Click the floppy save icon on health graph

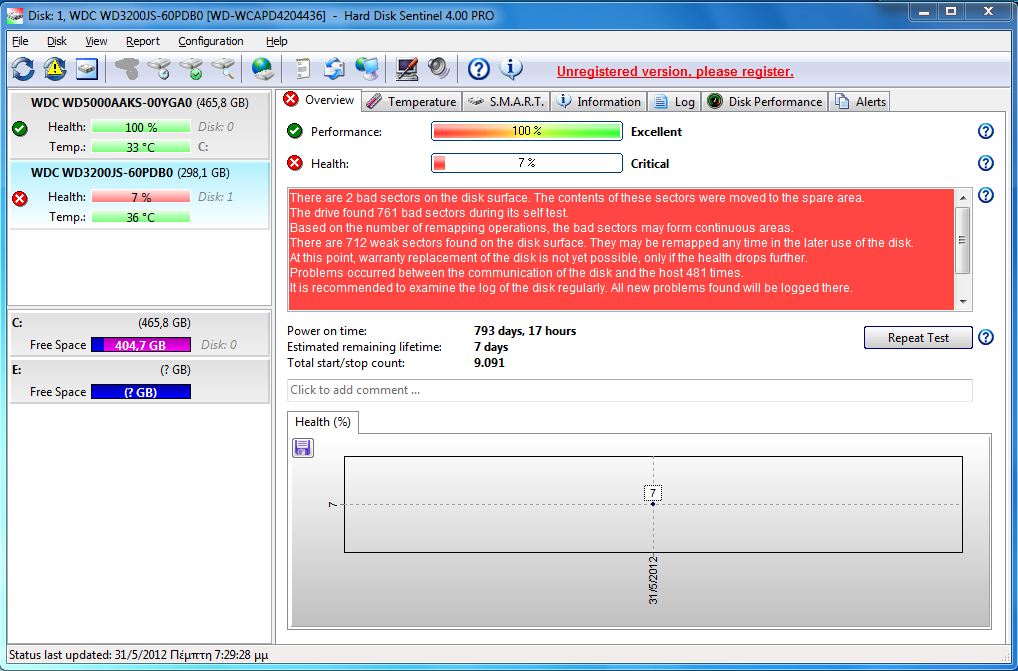coord(303,448)
